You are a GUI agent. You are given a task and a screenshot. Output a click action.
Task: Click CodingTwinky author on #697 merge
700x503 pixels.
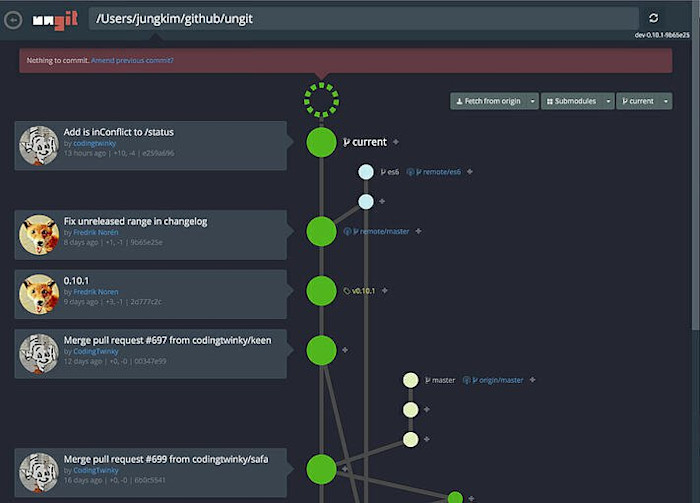tap(96, 352)
